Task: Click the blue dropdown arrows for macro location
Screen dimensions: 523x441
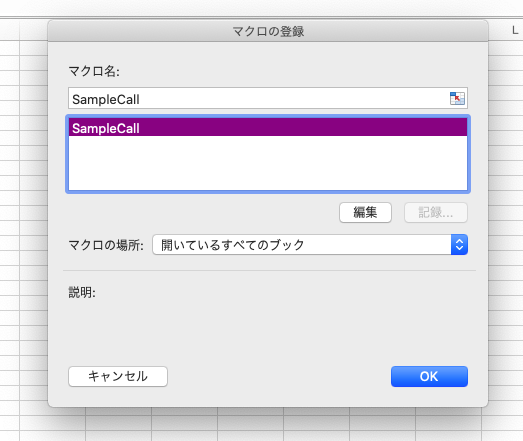Action: [x=459, y=245]
